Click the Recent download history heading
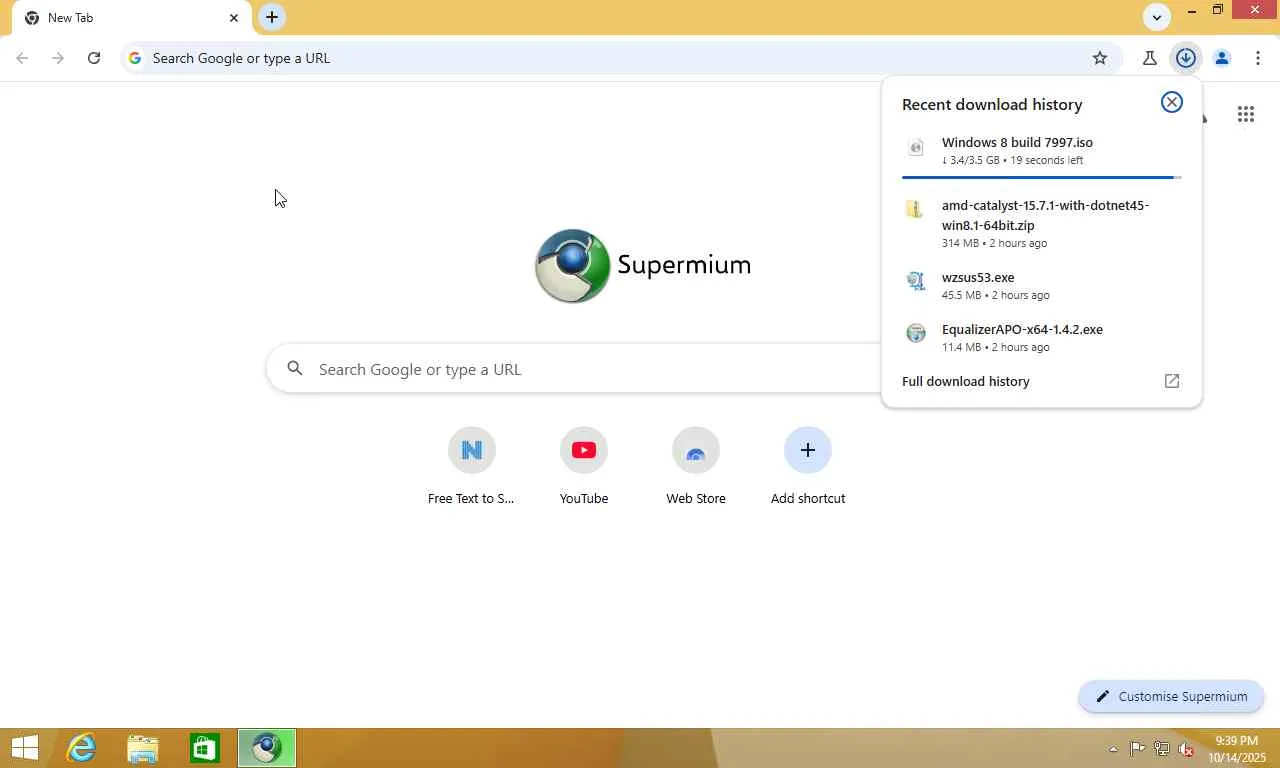 [x=992, y=104]
